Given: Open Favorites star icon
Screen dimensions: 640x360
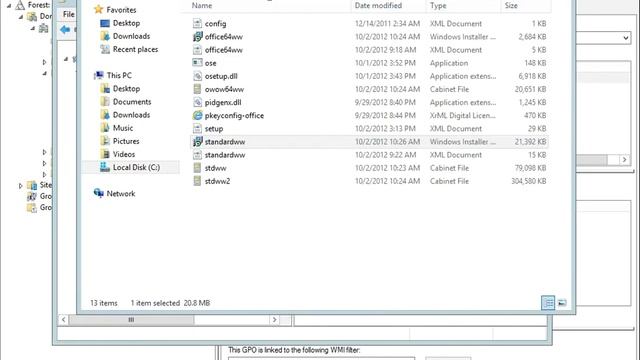Looking at the screenshot, I should [x=98, y=9].
